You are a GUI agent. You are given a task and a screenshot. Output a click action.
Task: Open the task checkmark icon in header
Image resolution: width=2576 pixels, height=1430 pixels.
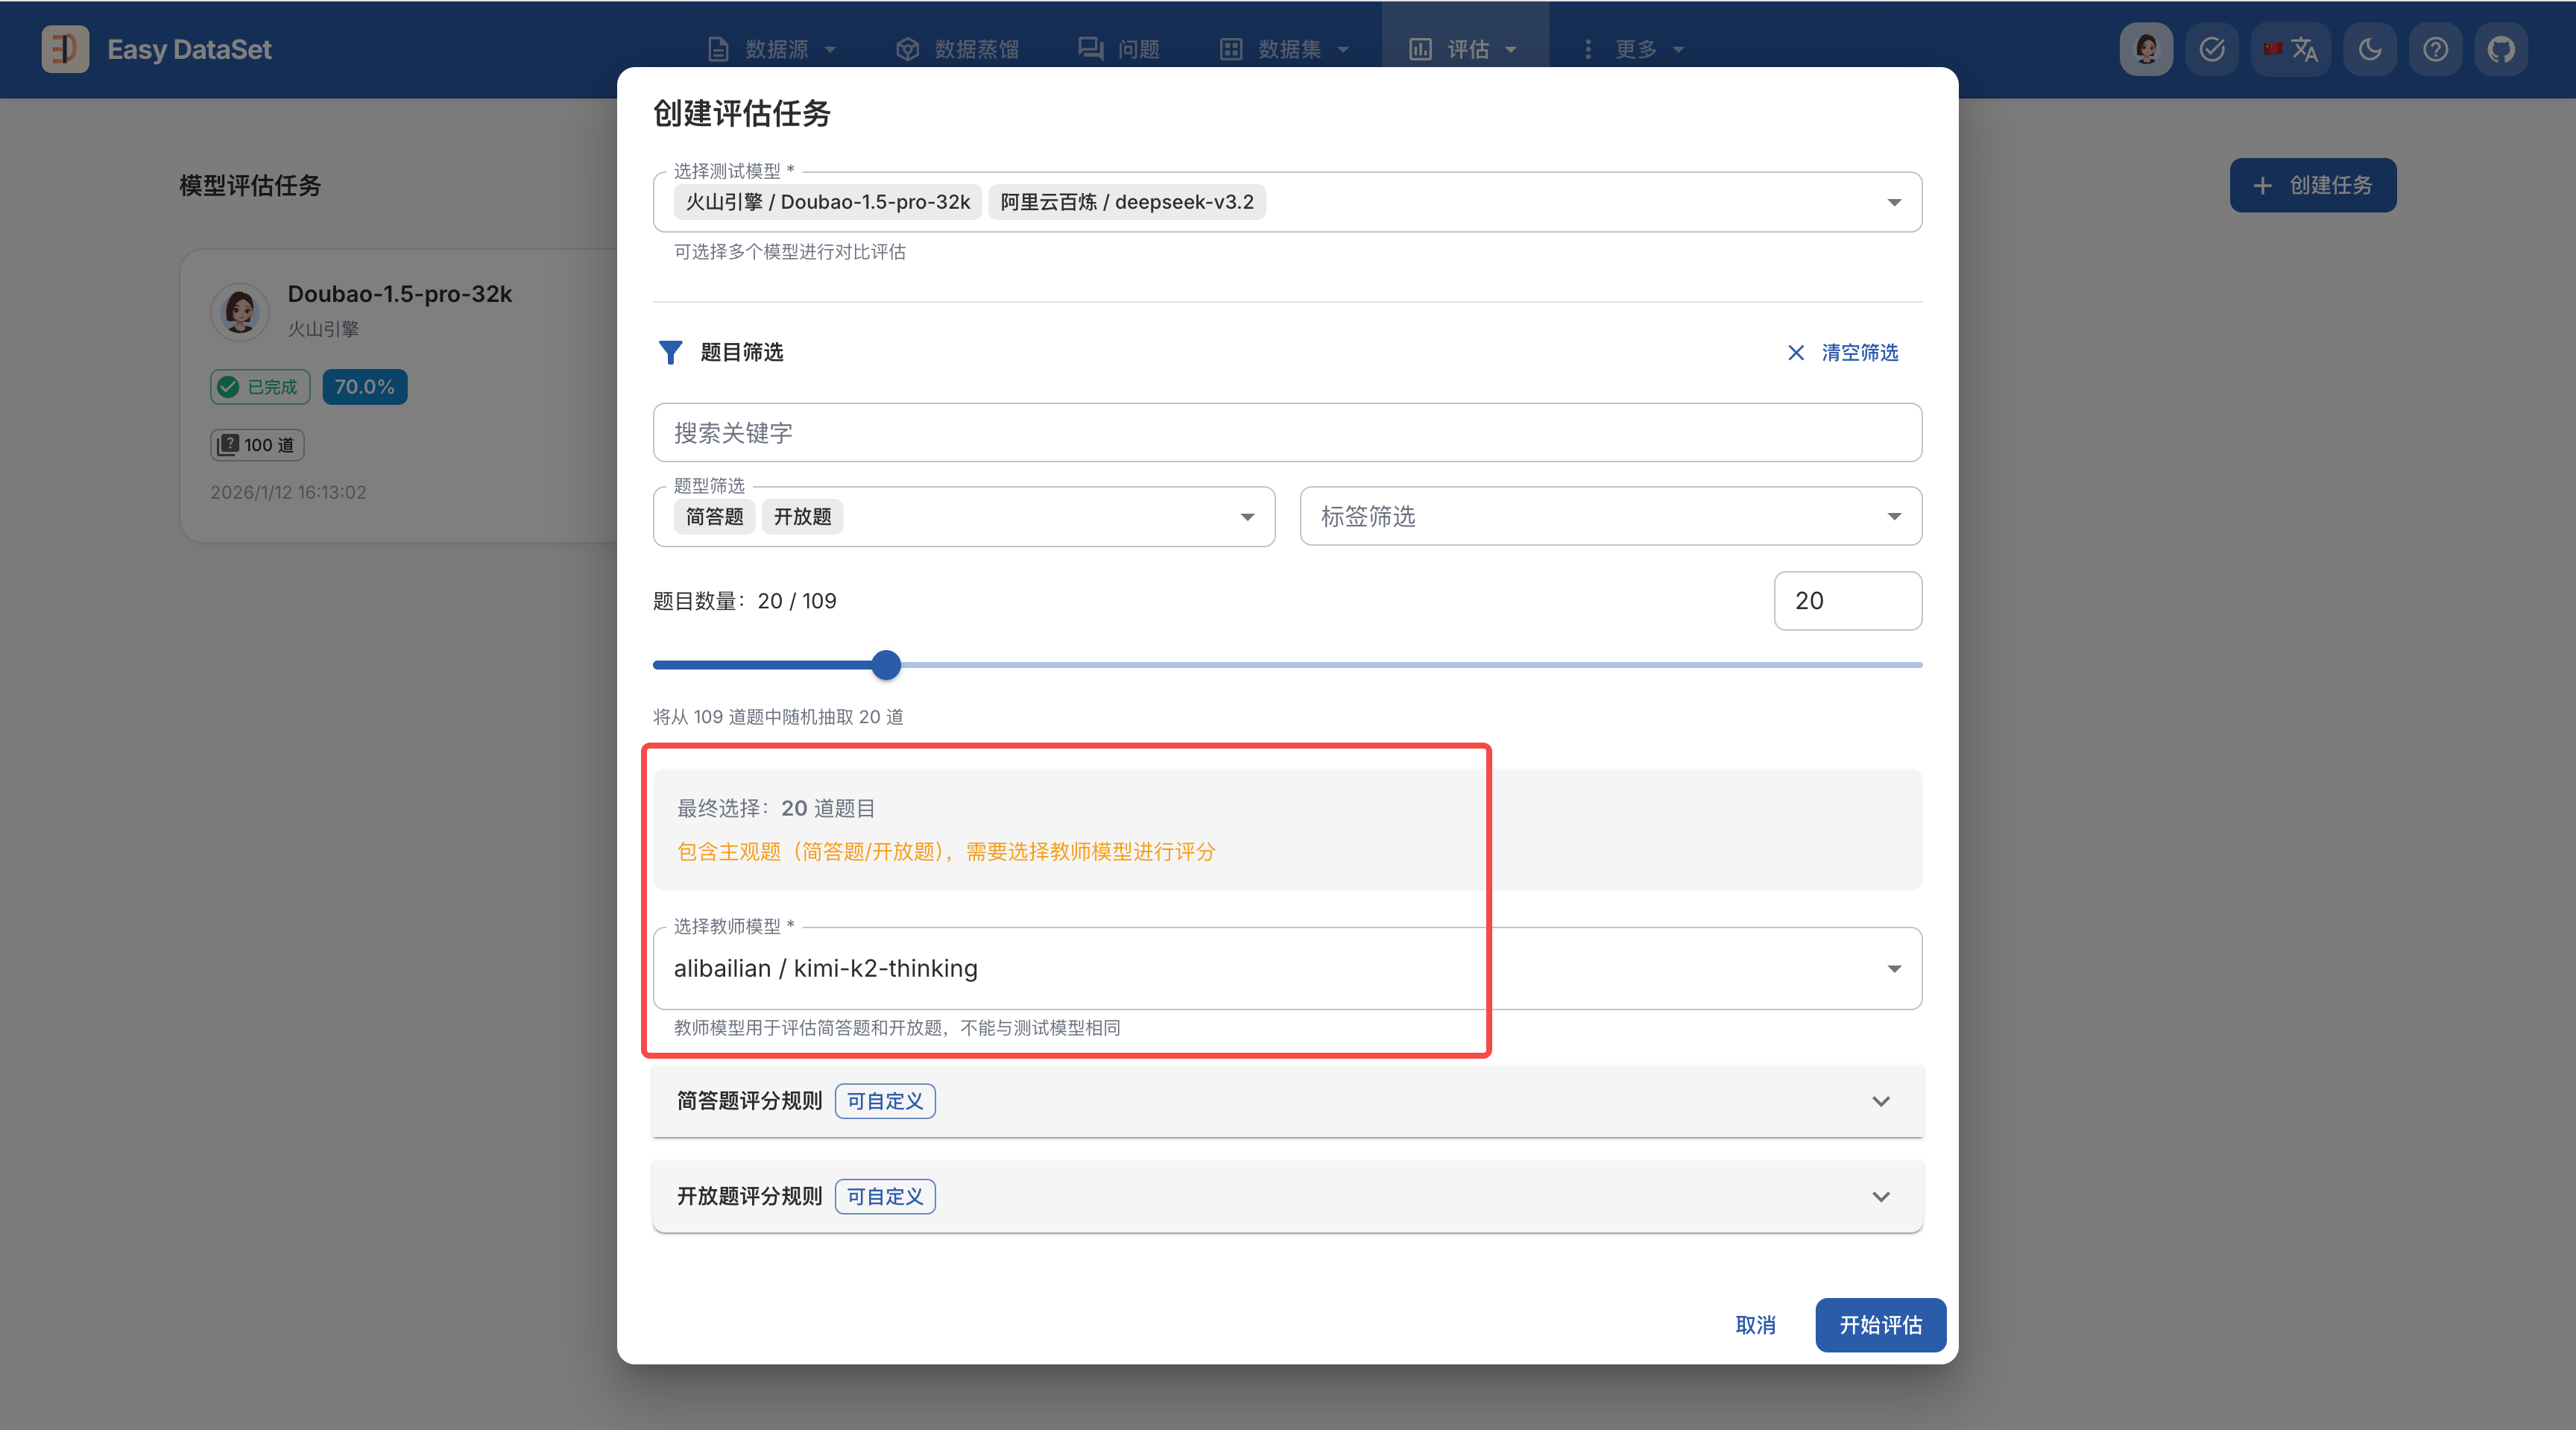tap(2211, 49)
